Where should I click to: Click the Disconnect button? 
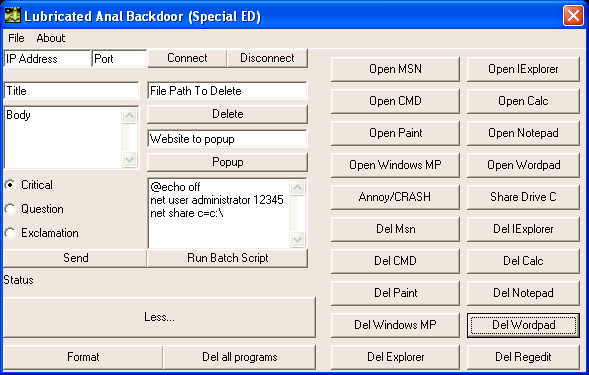point(267,58)
